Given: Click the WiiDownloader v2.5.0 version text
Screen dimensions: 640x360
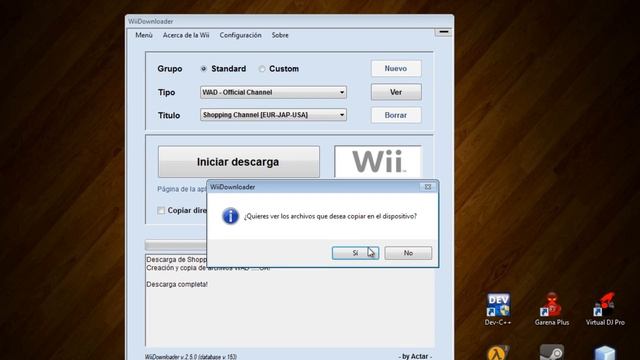Looking at the screenshot, I should point(191,357).
